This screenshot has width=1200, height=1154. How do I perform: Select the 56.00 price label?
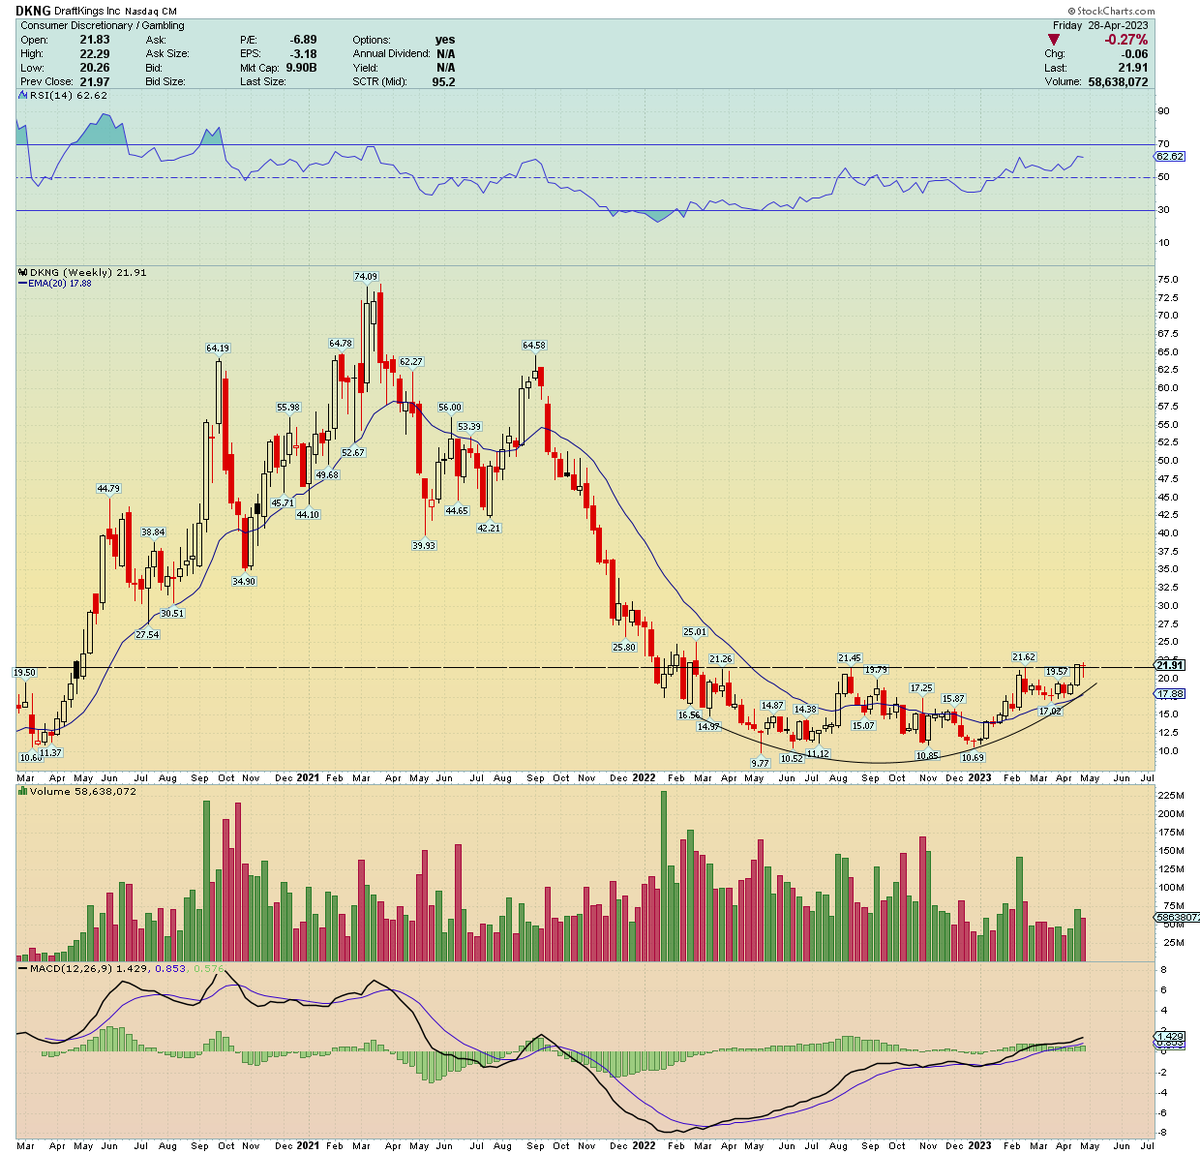click(x=450, y=407)
